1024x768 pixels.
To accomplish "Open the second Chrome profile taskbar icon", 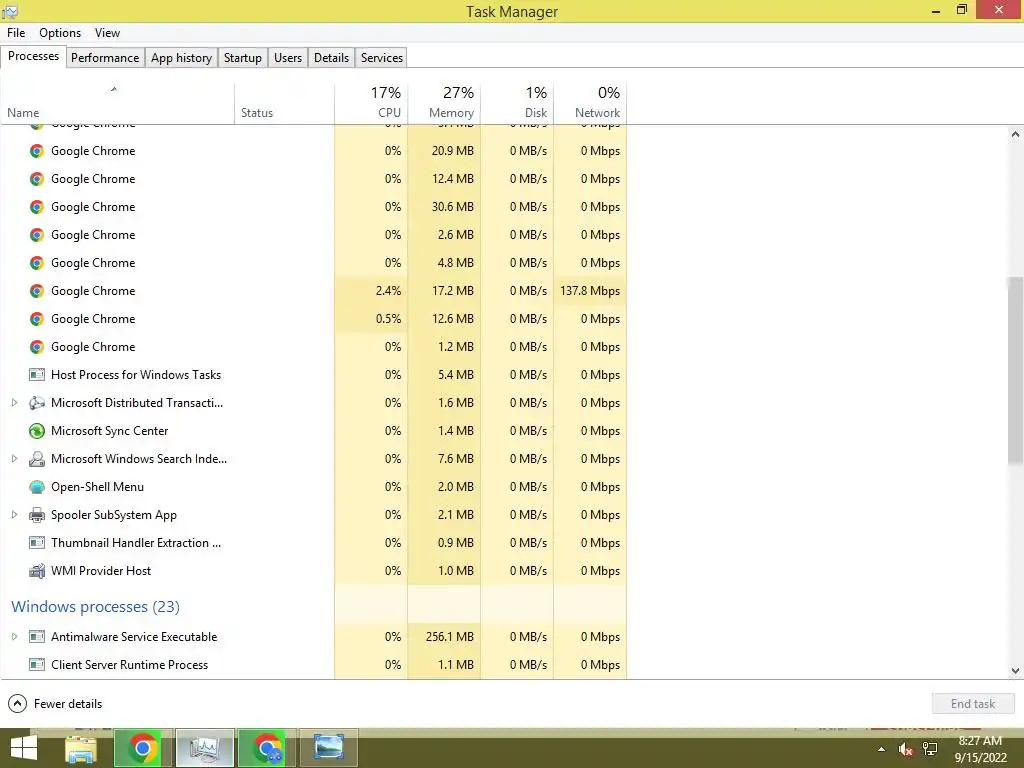I will (266, 748).
